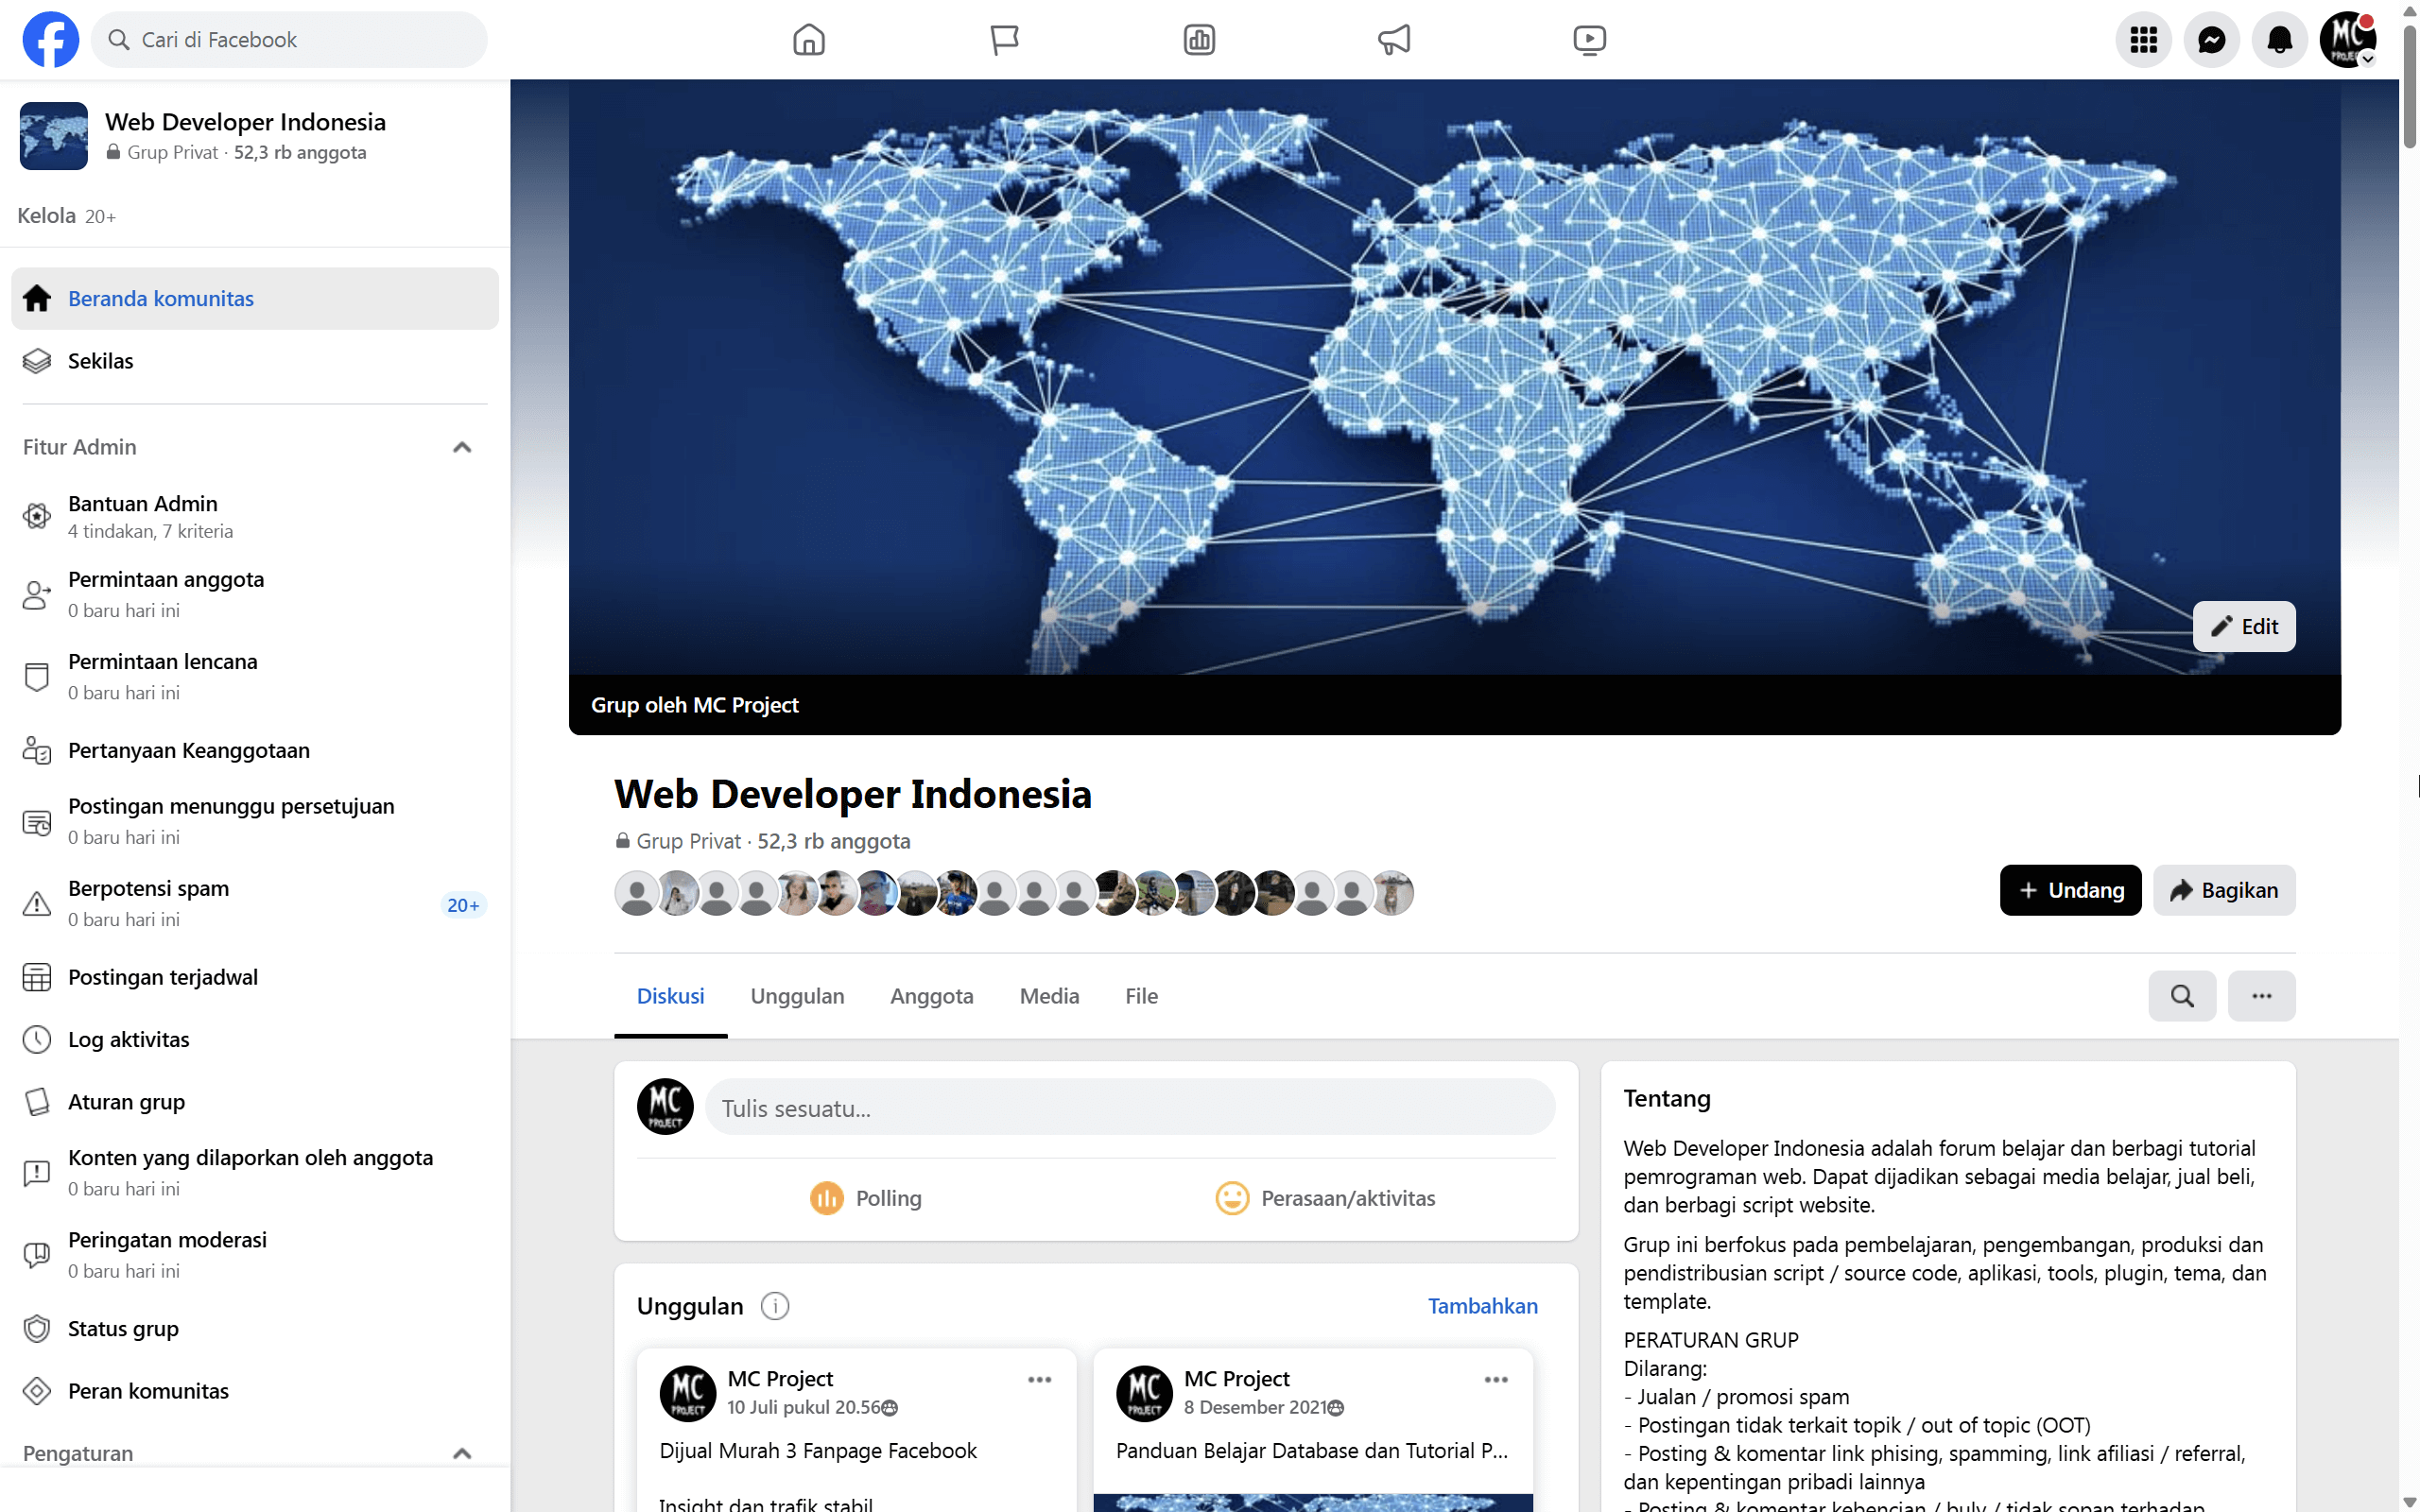2420x1512 pixels.
Task: Collapse the Fitur Admin section
Action: (x=462, y=447)
